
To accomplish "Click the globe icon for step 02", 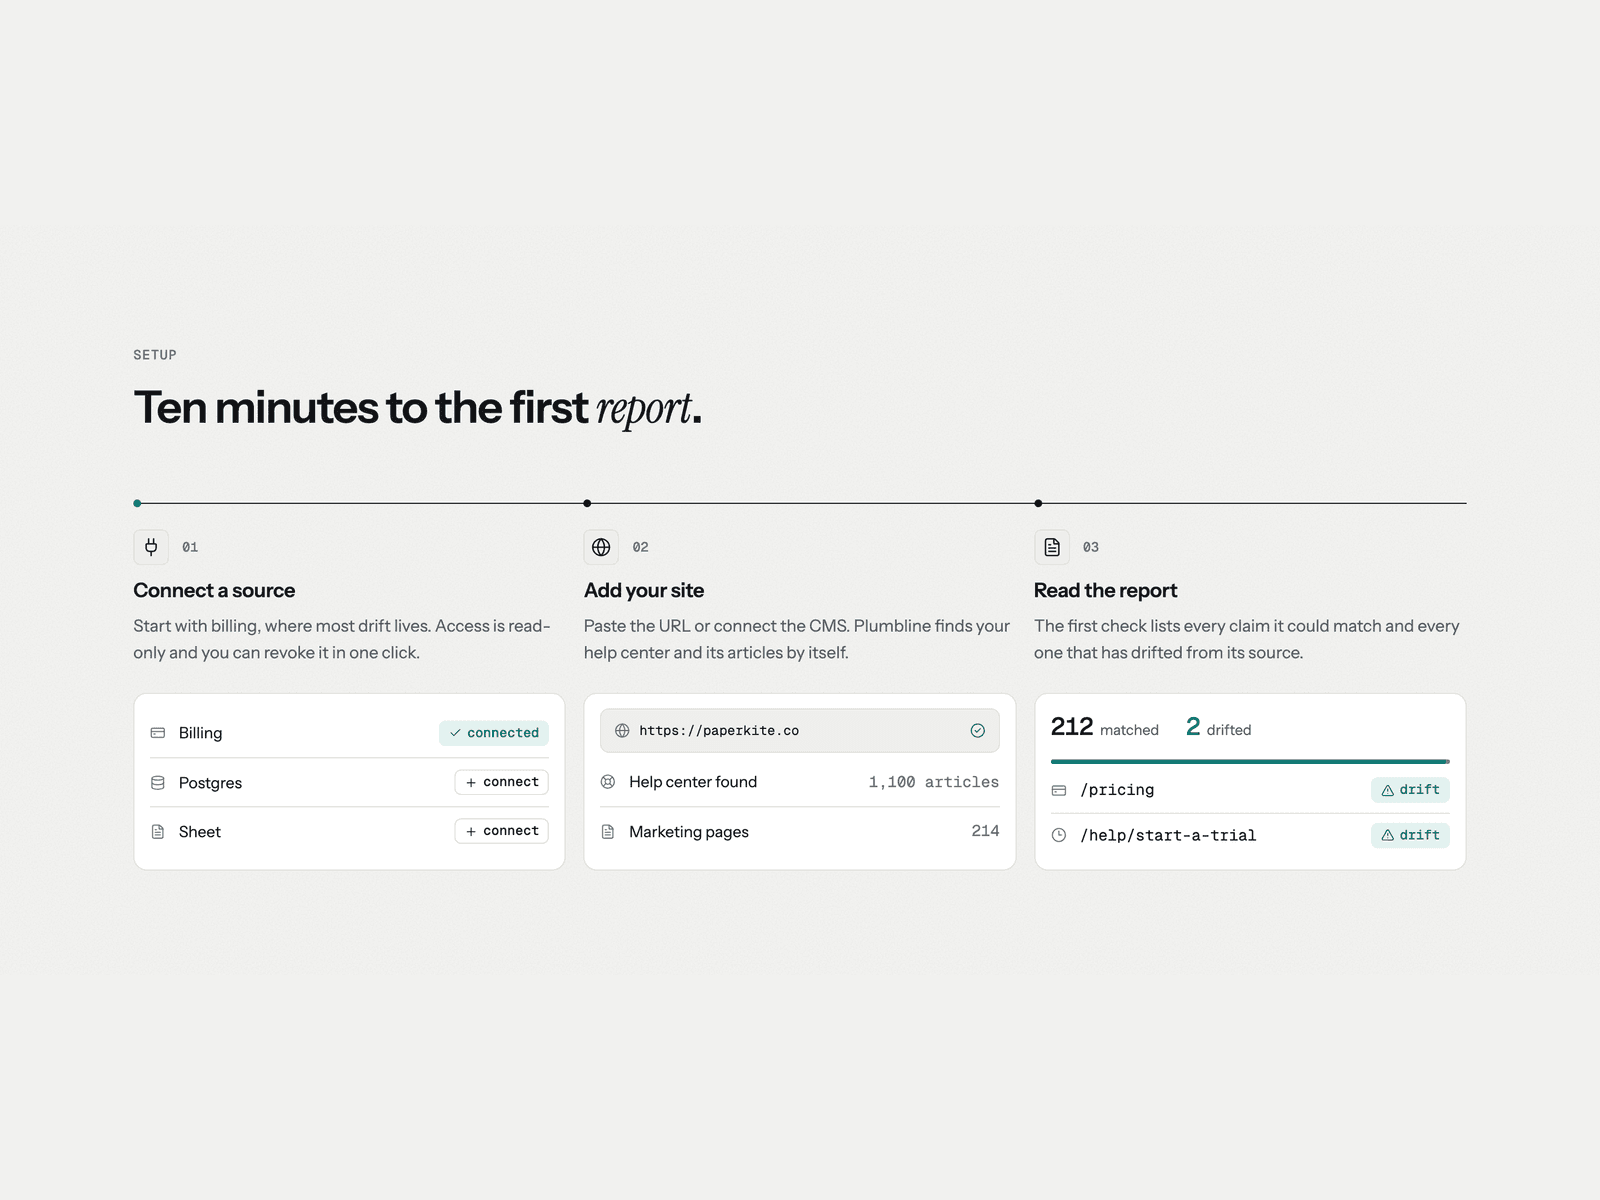I will [x=601, y=547].
